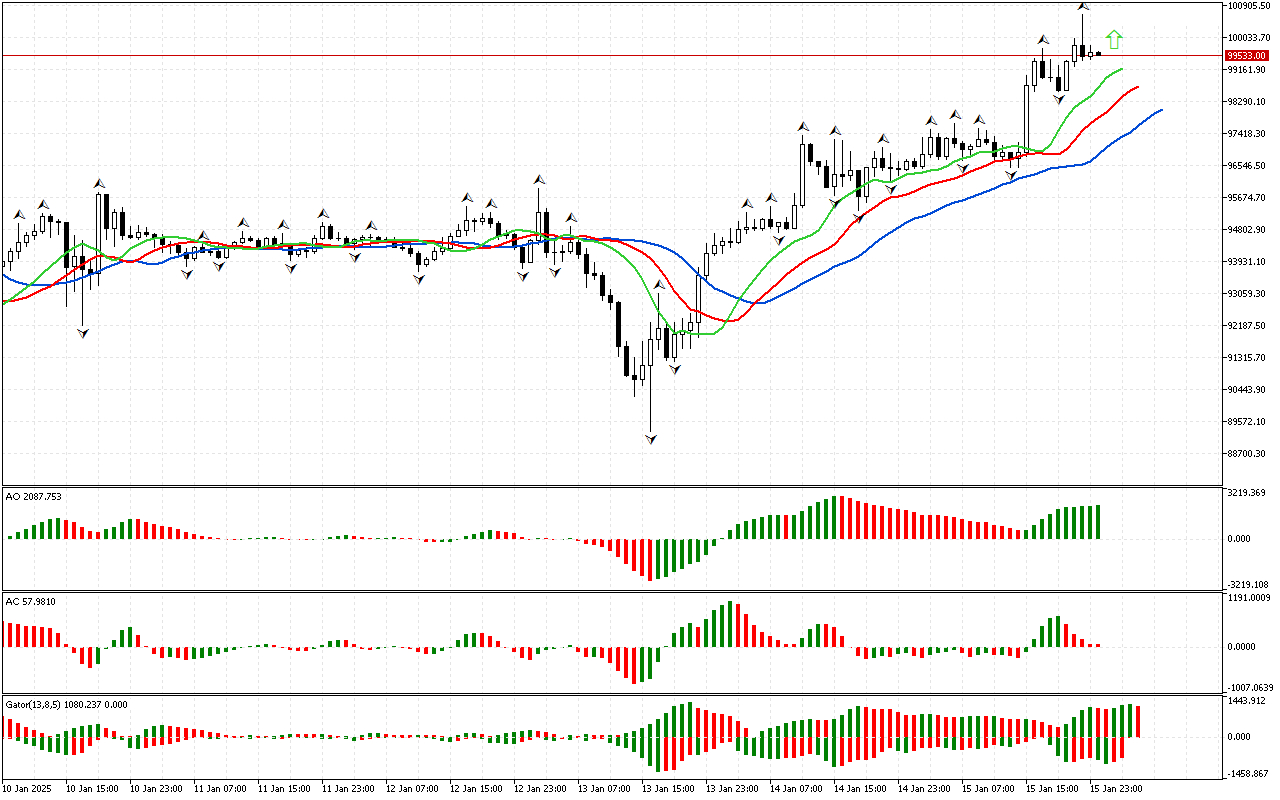This screenshot has width=1280, height=800.
Task: Click the 15 Jan 23:00 time label
Action: [x=1115, y=789]
